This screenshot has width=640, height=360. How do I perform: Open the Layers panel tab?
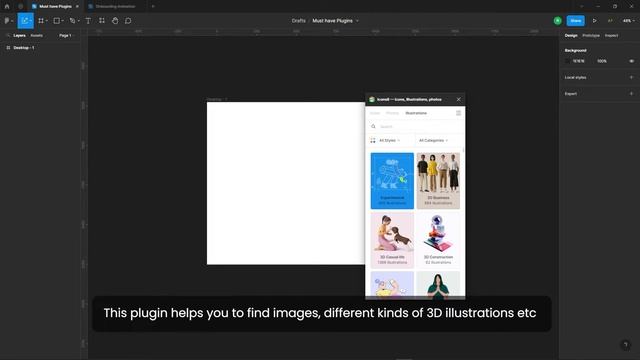point(19,36)
